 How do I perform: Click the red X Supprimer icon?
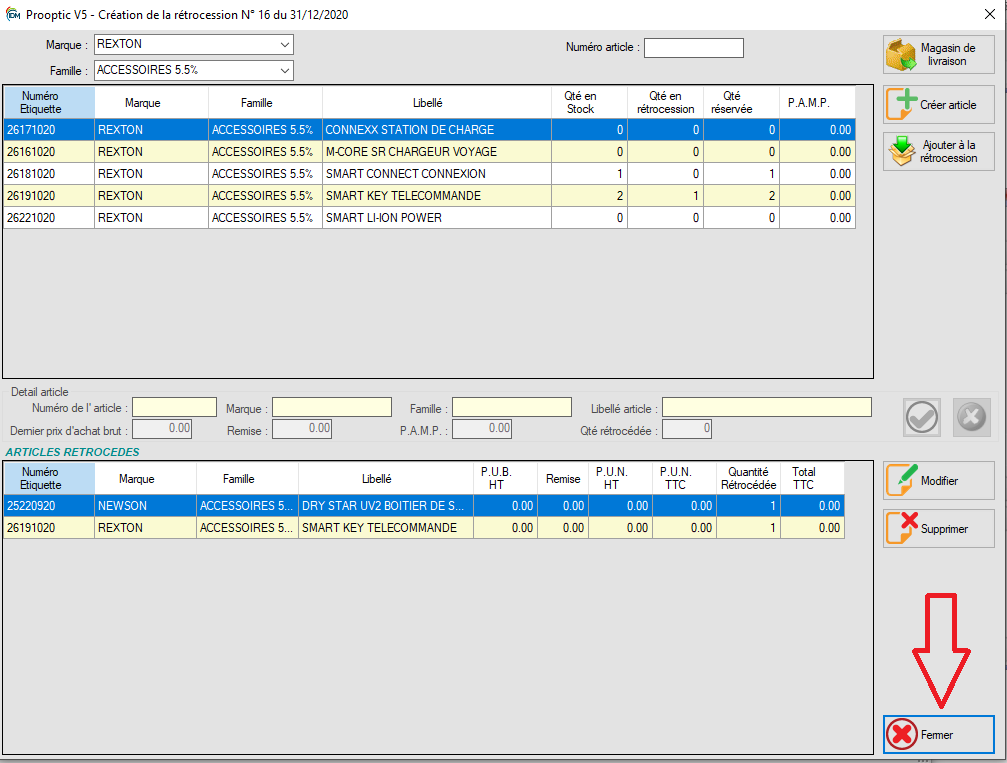(x=902, y=528)
